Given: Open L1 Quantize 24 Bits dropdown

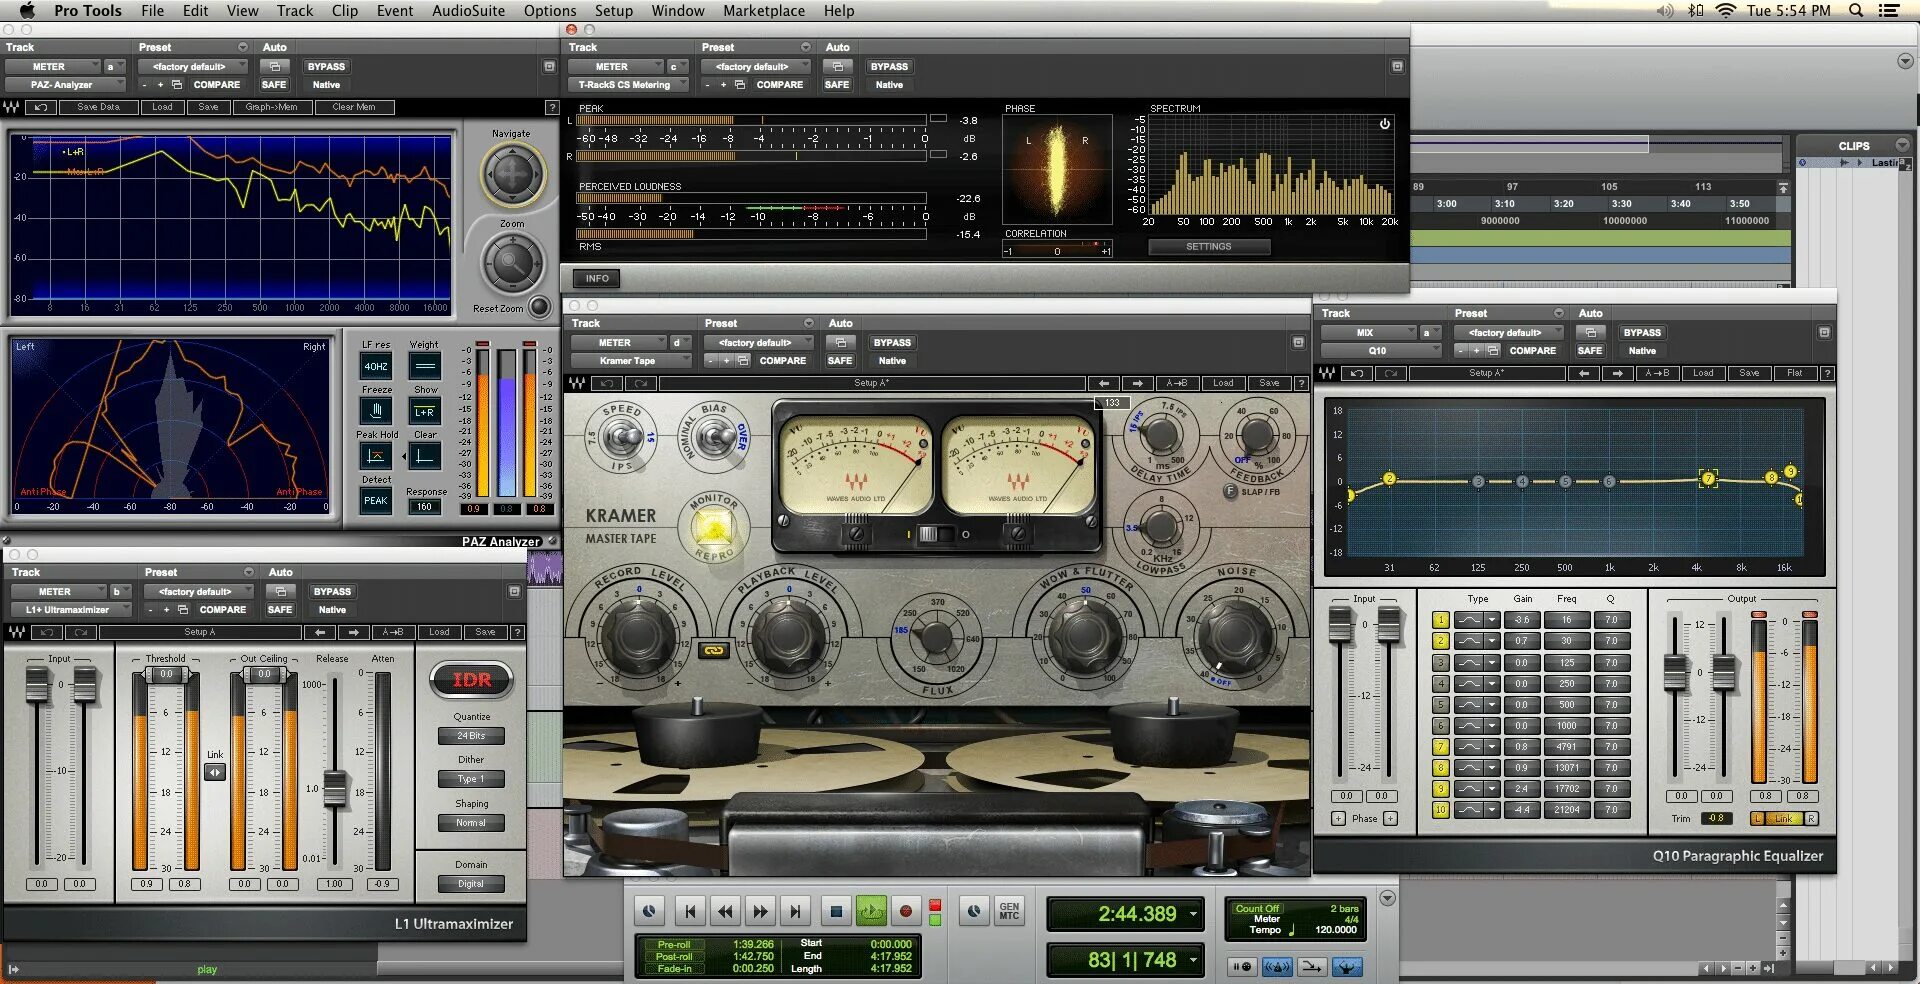Looking at the screenshot, I should [471, 736].
